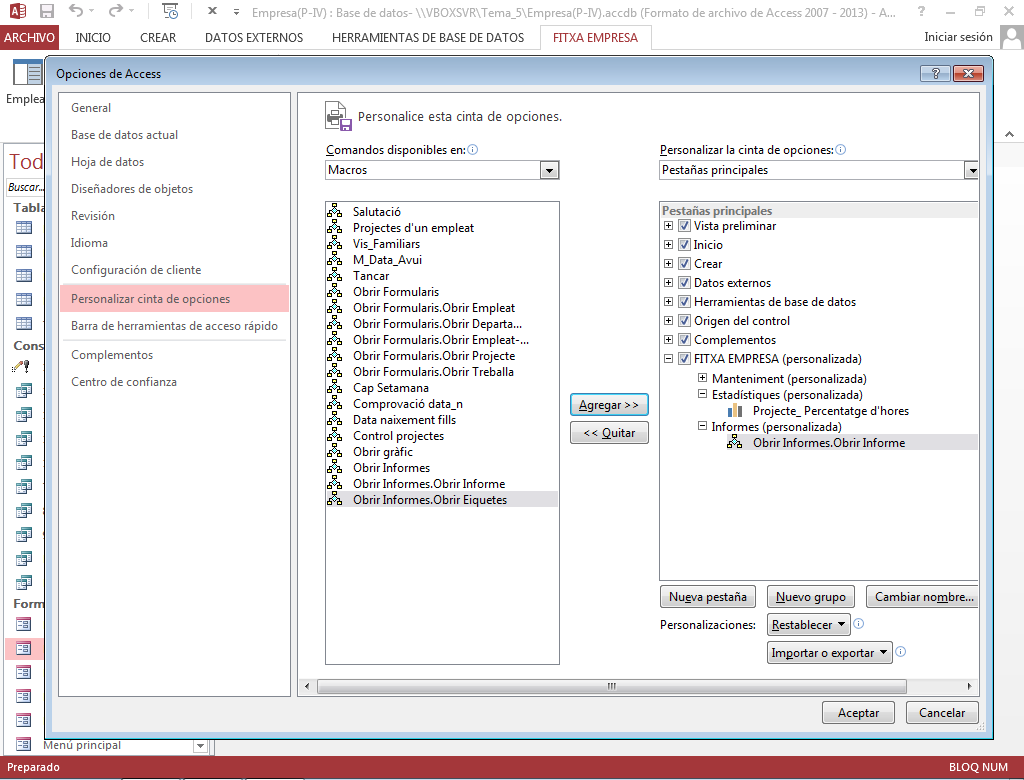Open the Comandos disponibles en Macros dropdown

point(549,170)
